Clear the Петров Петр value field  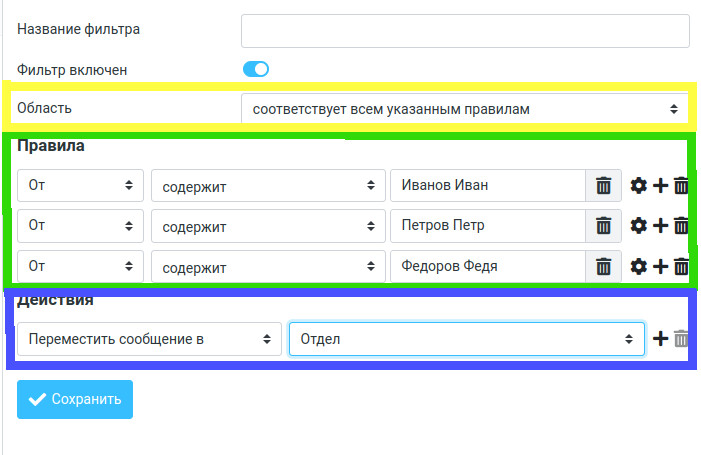click(603, 226)
